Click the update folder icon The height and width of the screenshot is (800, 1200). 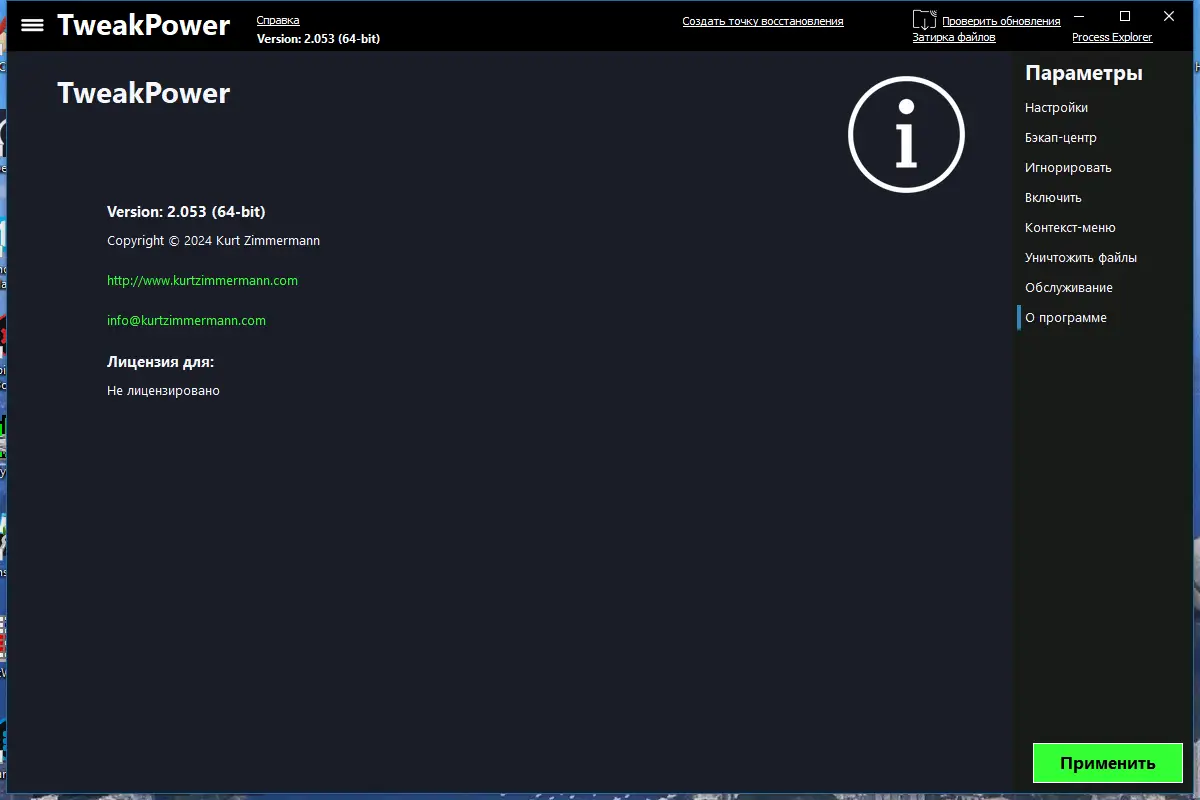click(x=925, y=20)
